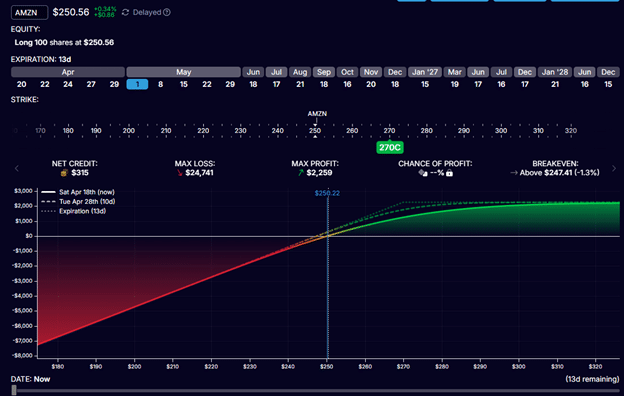The image size is (624, 396).
Task: Click the arrow icon before Breakeven value
Action: tap(514, 173)
